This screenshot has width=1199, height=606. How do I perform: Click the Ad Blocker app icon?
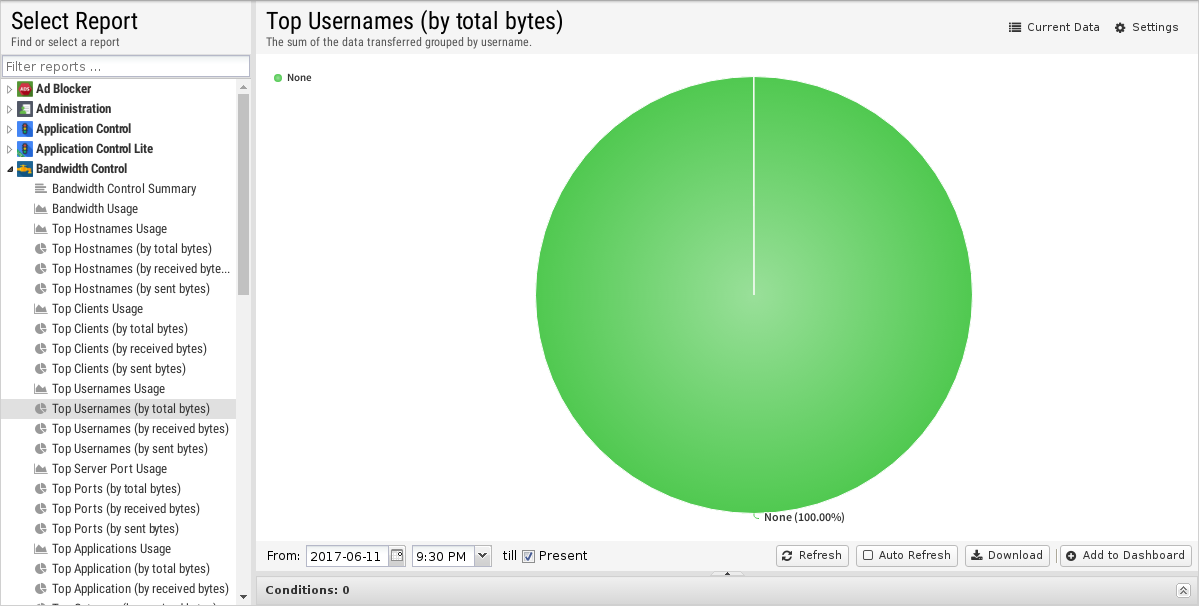(x=25, y=89)
